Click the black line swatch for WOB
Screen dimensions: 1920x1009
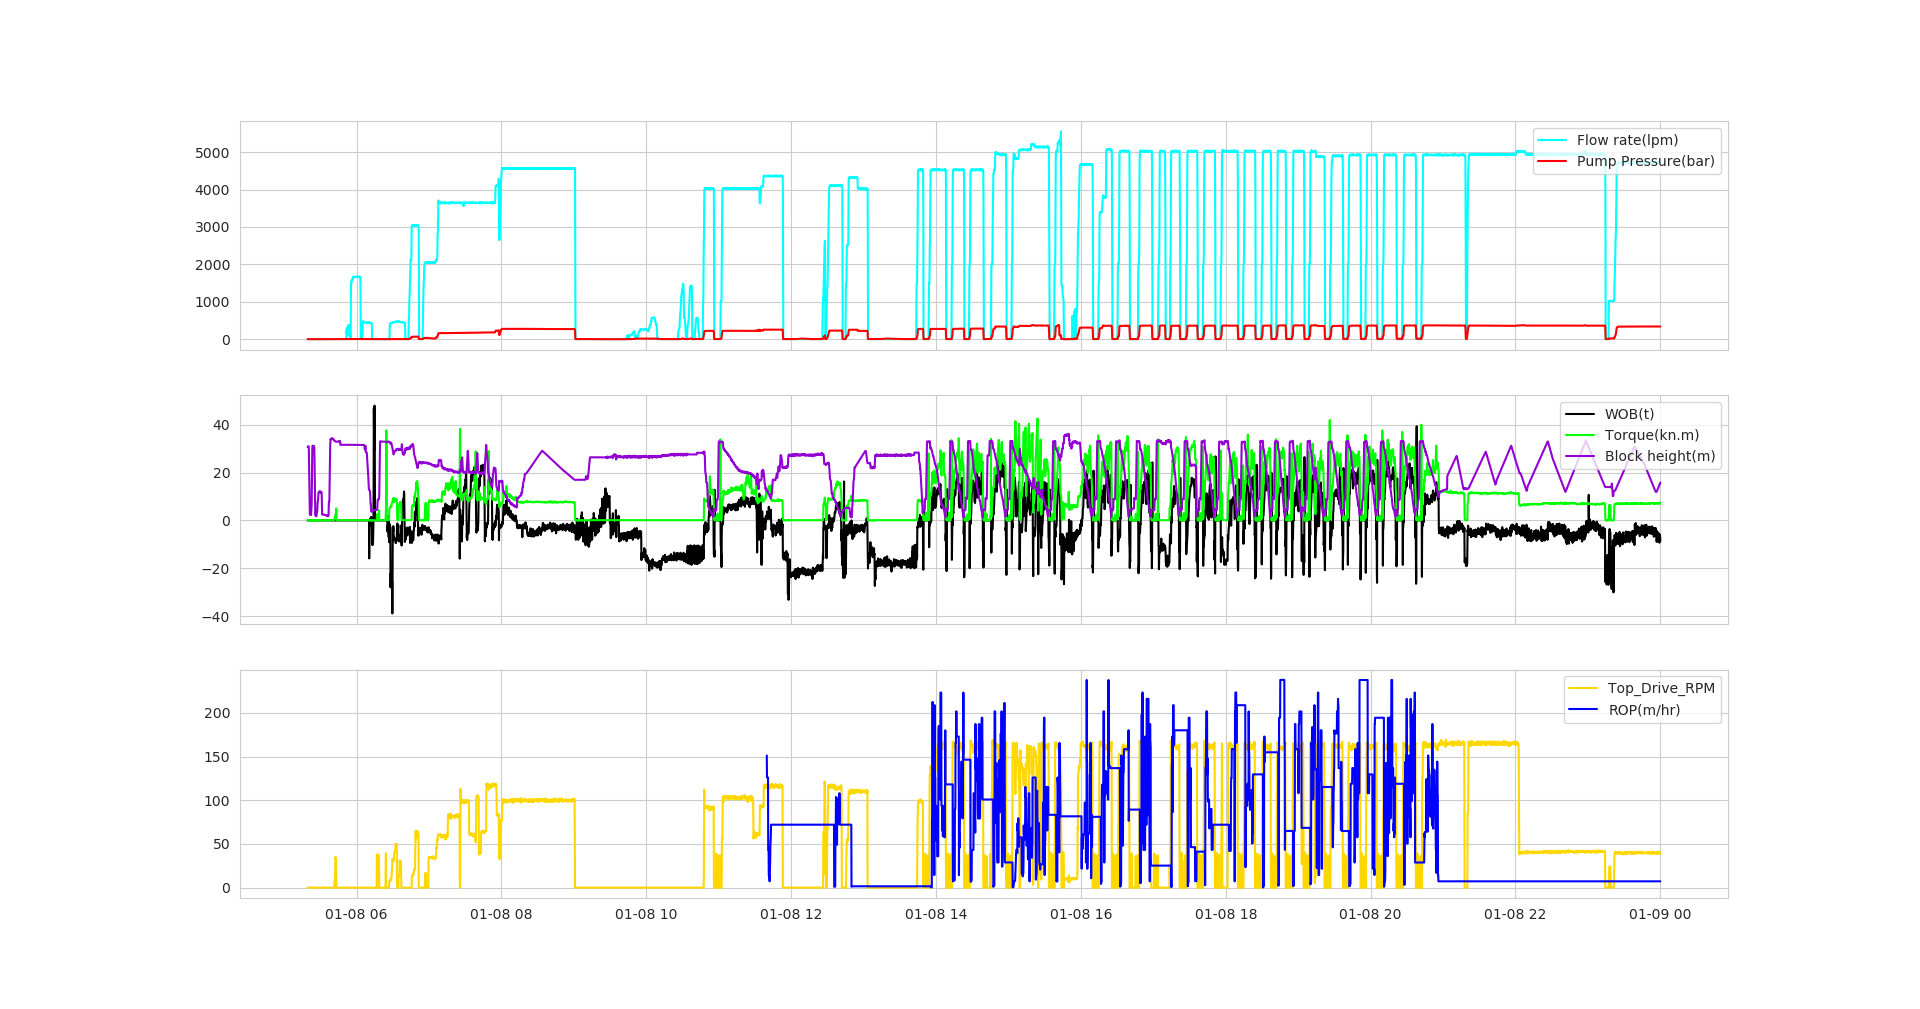1580,414
